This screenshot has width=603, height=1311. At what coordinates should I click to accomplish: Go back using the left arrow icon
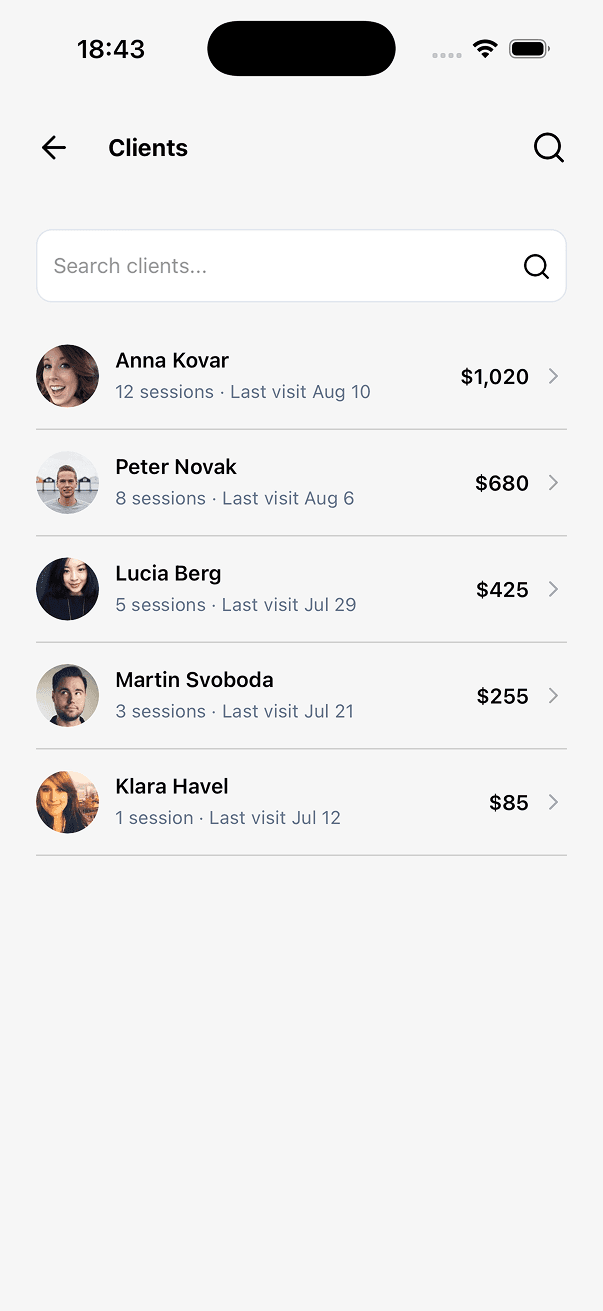54,148
